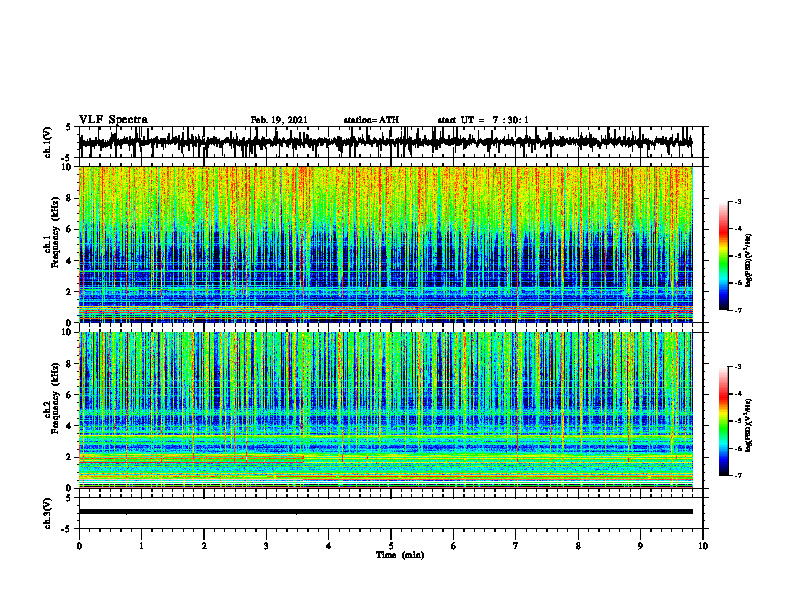Click the "Time (min)" x-axis label
This screenshot has width=792, height=612.
(x=400, y=555)
